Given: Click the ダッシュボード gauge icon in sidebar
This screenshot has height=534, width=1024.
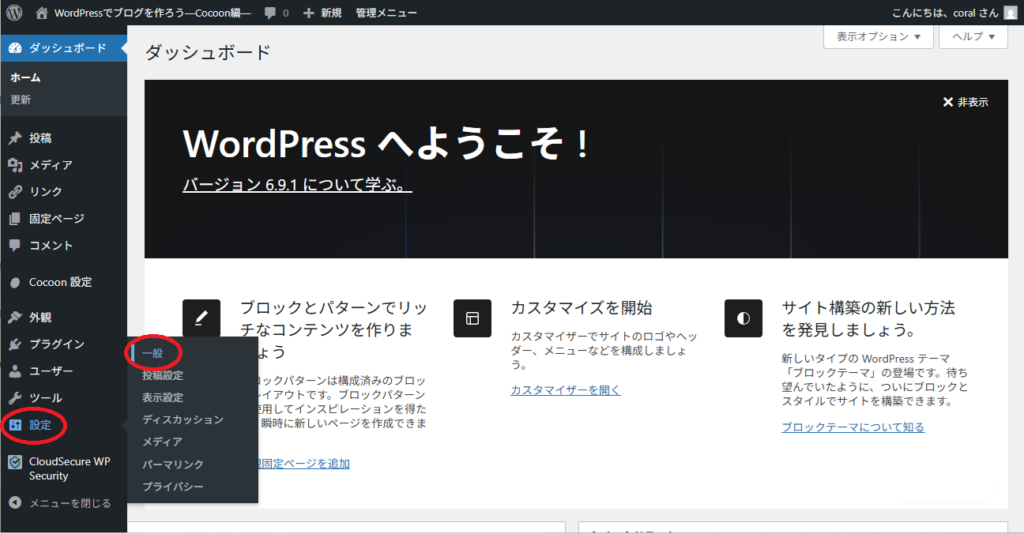Looking at the screenshot, I should 15,48.
